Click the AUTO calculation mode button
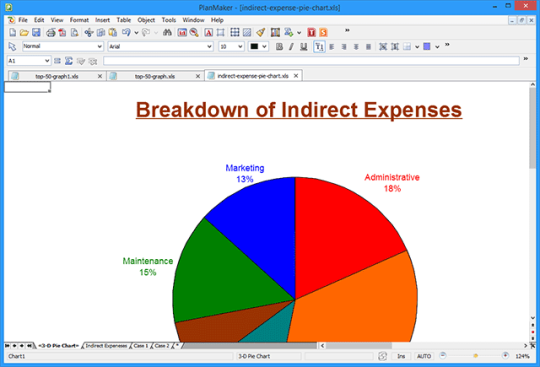This screenshot has width=540, height=367. [424, 356]
